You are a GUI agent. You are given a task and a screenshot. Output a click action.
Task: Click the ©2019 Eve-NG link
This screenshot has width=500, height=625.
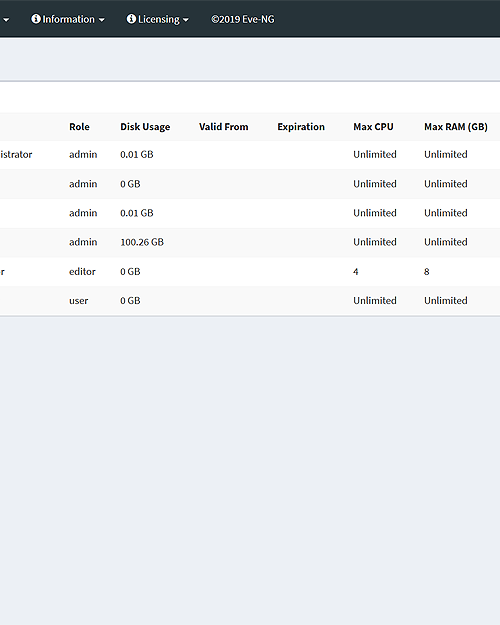point(243,19)
